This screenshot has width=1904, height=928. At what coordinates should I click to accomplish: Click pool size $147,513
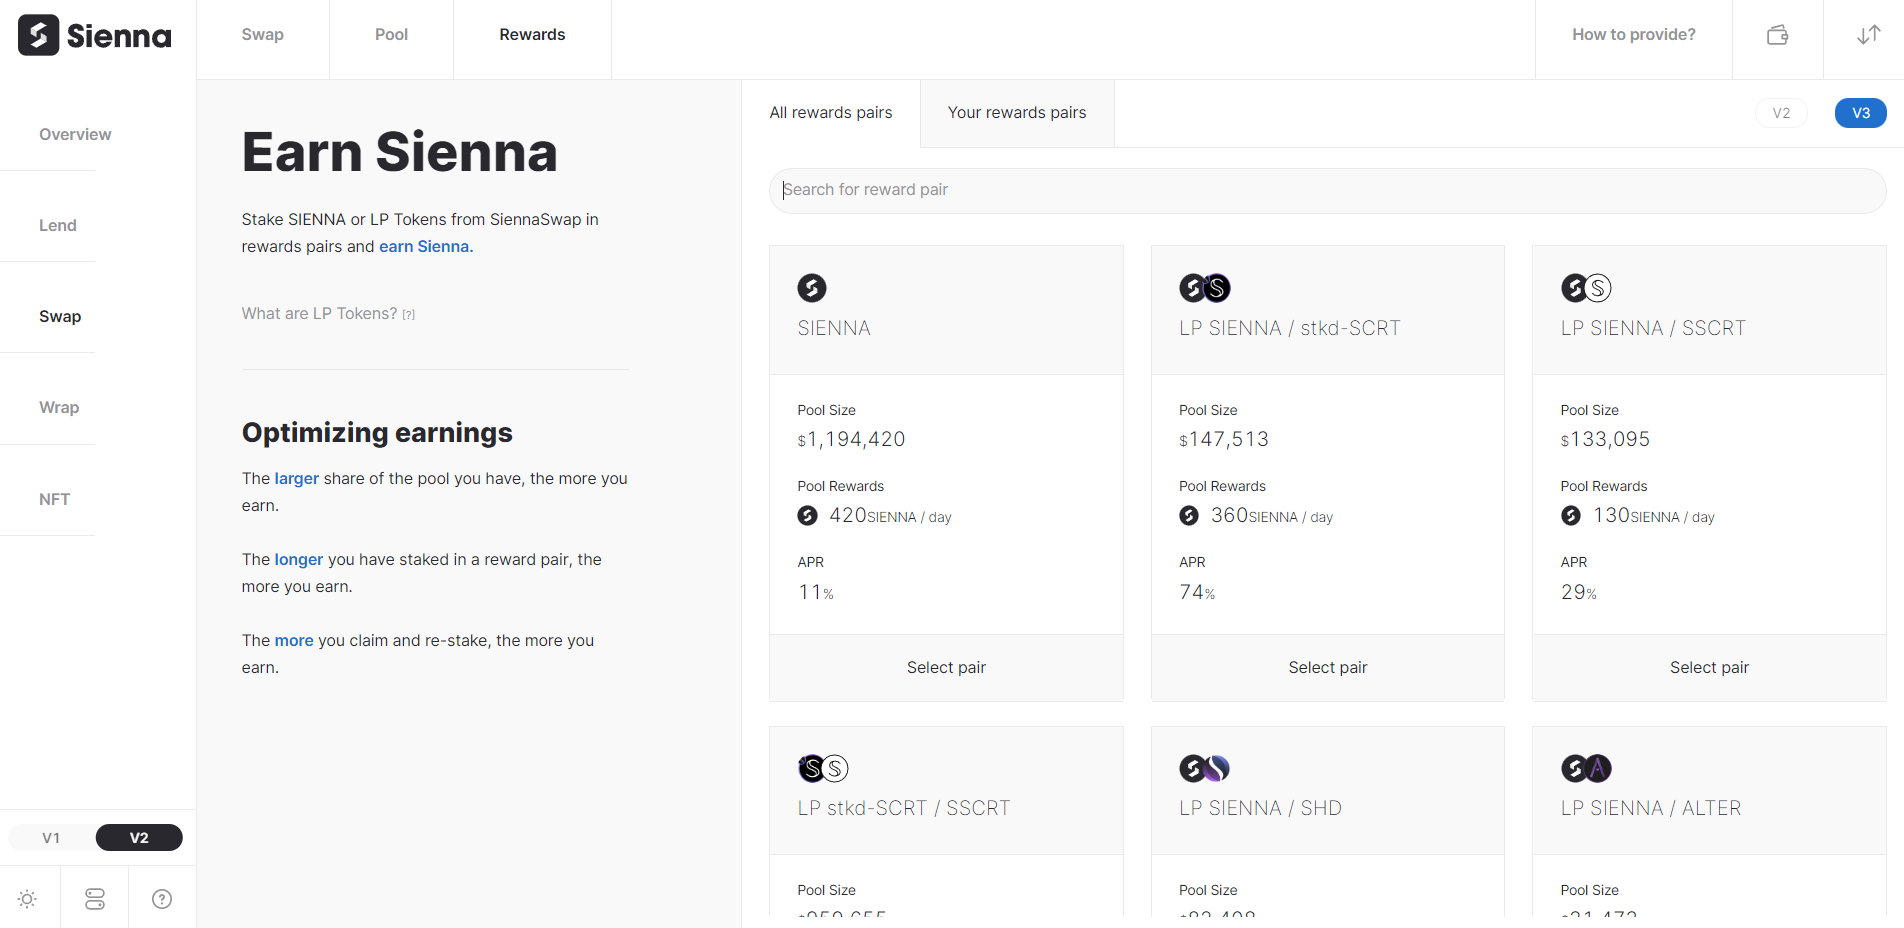click(1224, 439)
